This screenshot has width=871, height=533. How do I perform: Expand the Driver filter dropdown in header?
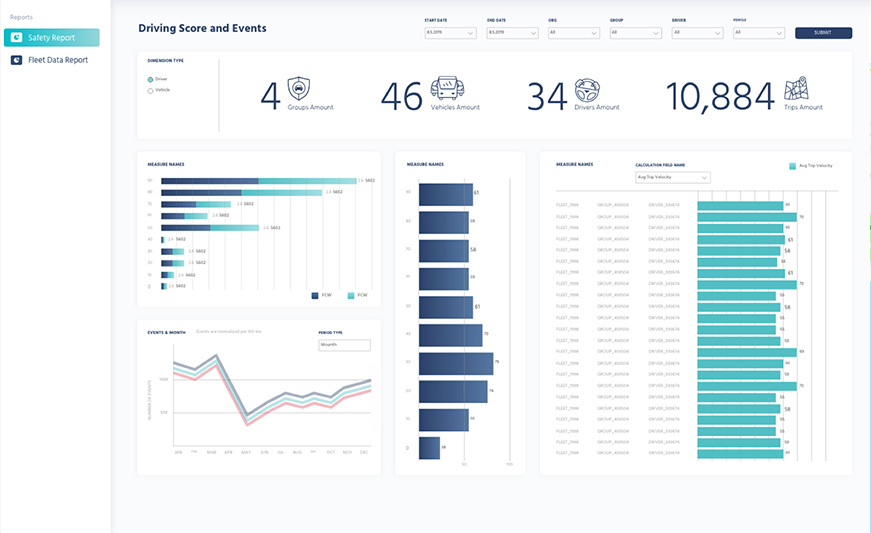click(697, 33)
